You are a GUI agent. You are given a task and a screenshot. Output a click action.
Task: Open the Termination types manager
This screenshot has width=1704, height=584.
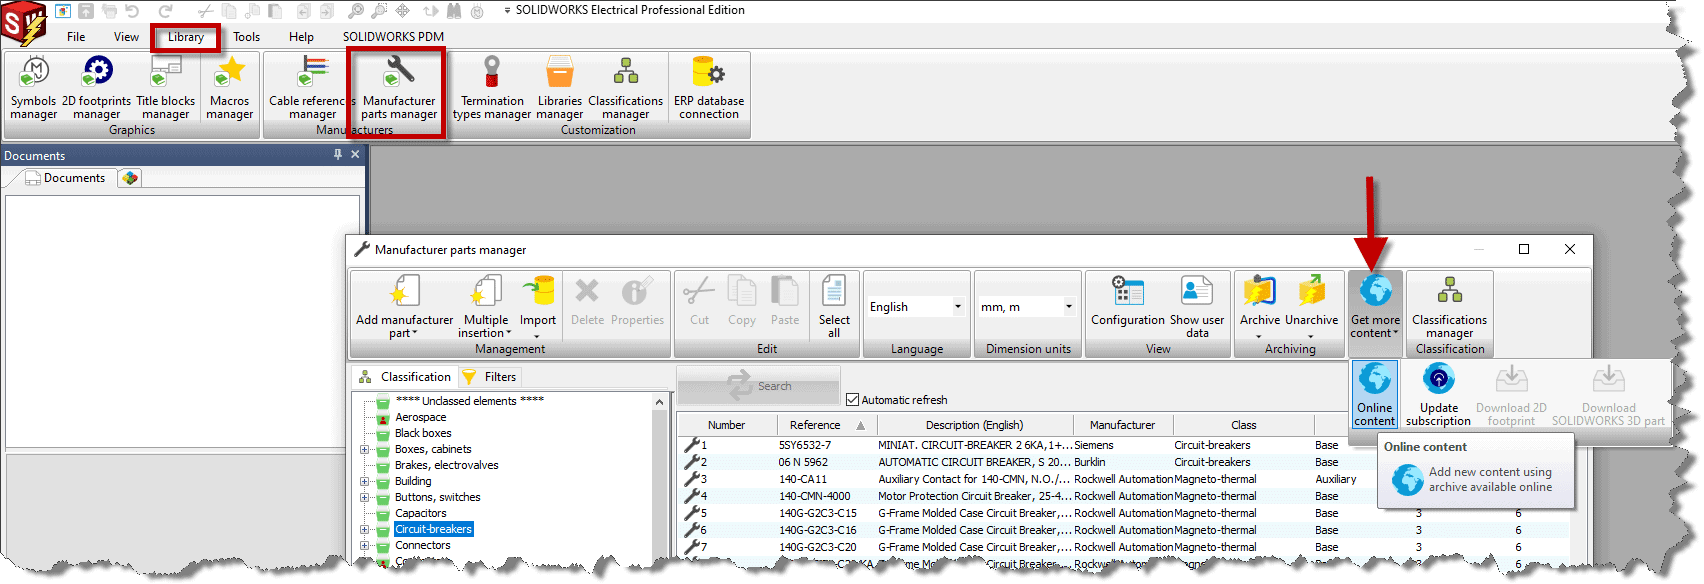pos(492,88)
